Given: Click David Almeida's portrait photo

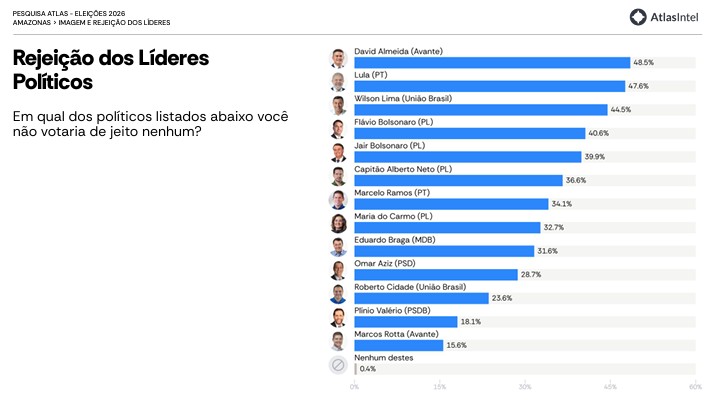Looking at the screenshot, I should click(x=338, y=59).
